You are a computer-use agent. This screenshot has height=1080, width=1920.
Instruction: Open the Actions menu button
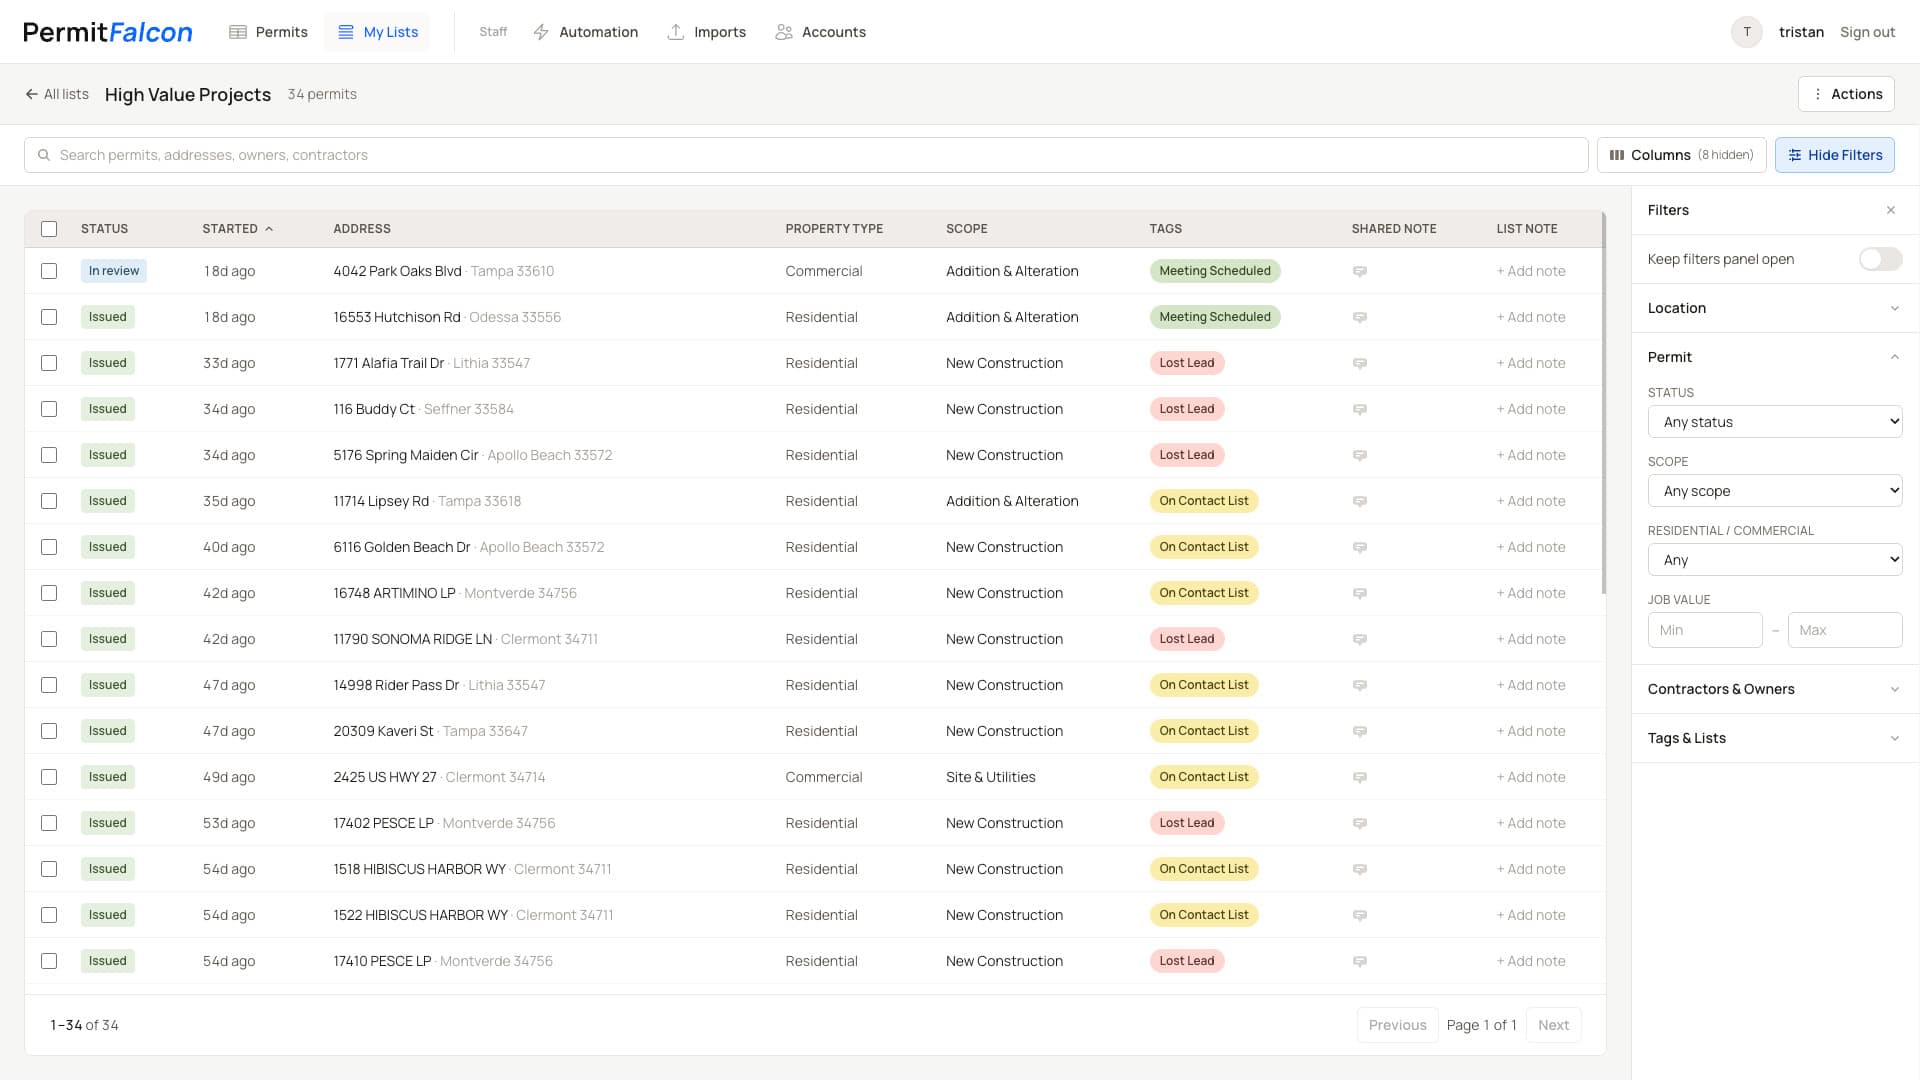click(1846, 94)
